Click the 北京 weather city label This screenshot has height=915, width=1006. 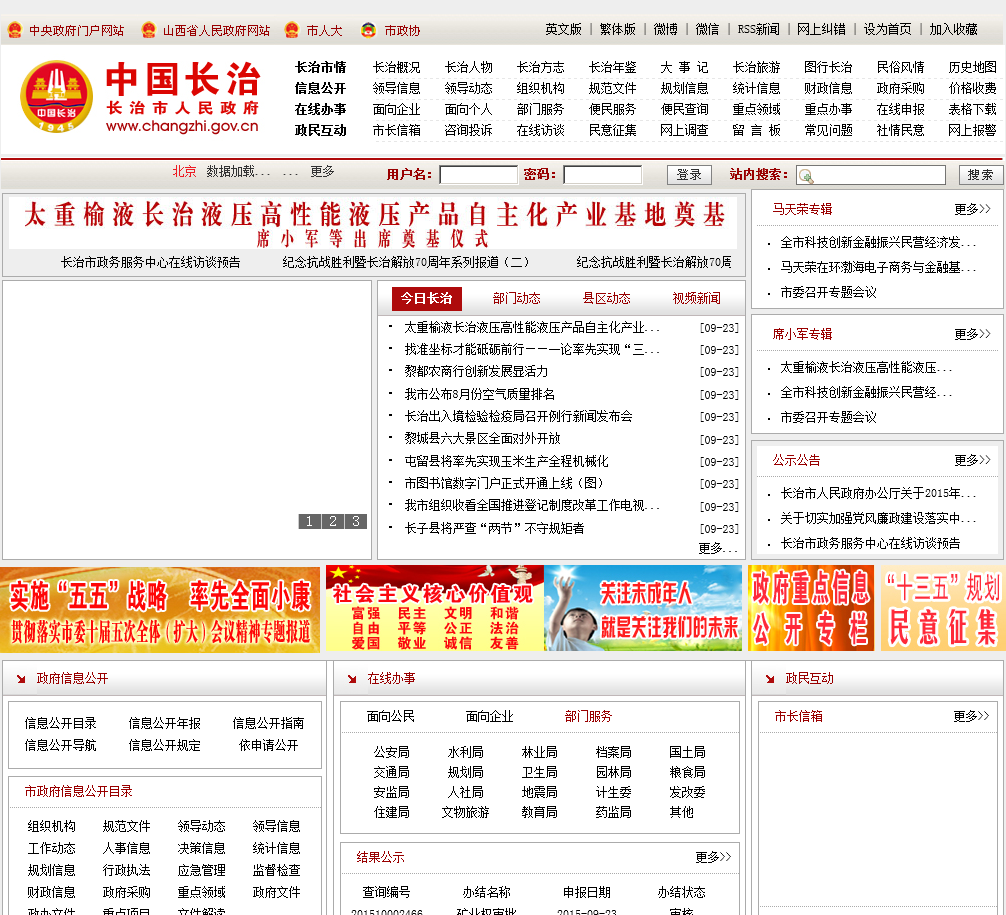[x=184, y=171]
